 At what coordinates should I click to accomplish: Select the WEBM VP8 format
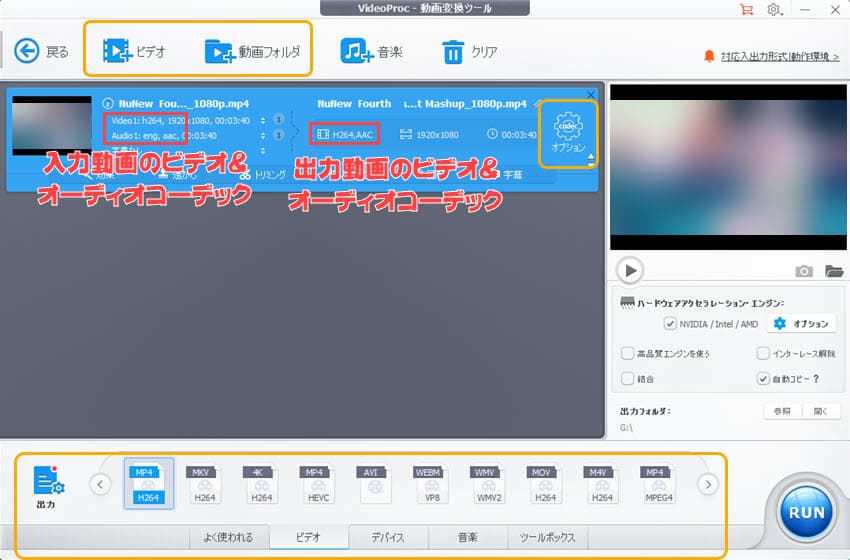432,484
